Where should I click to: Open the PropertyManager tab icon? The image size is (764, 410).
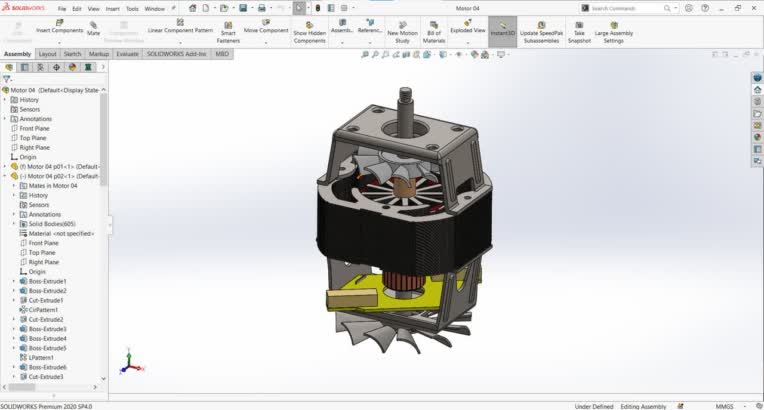click(x=24, y=67)
